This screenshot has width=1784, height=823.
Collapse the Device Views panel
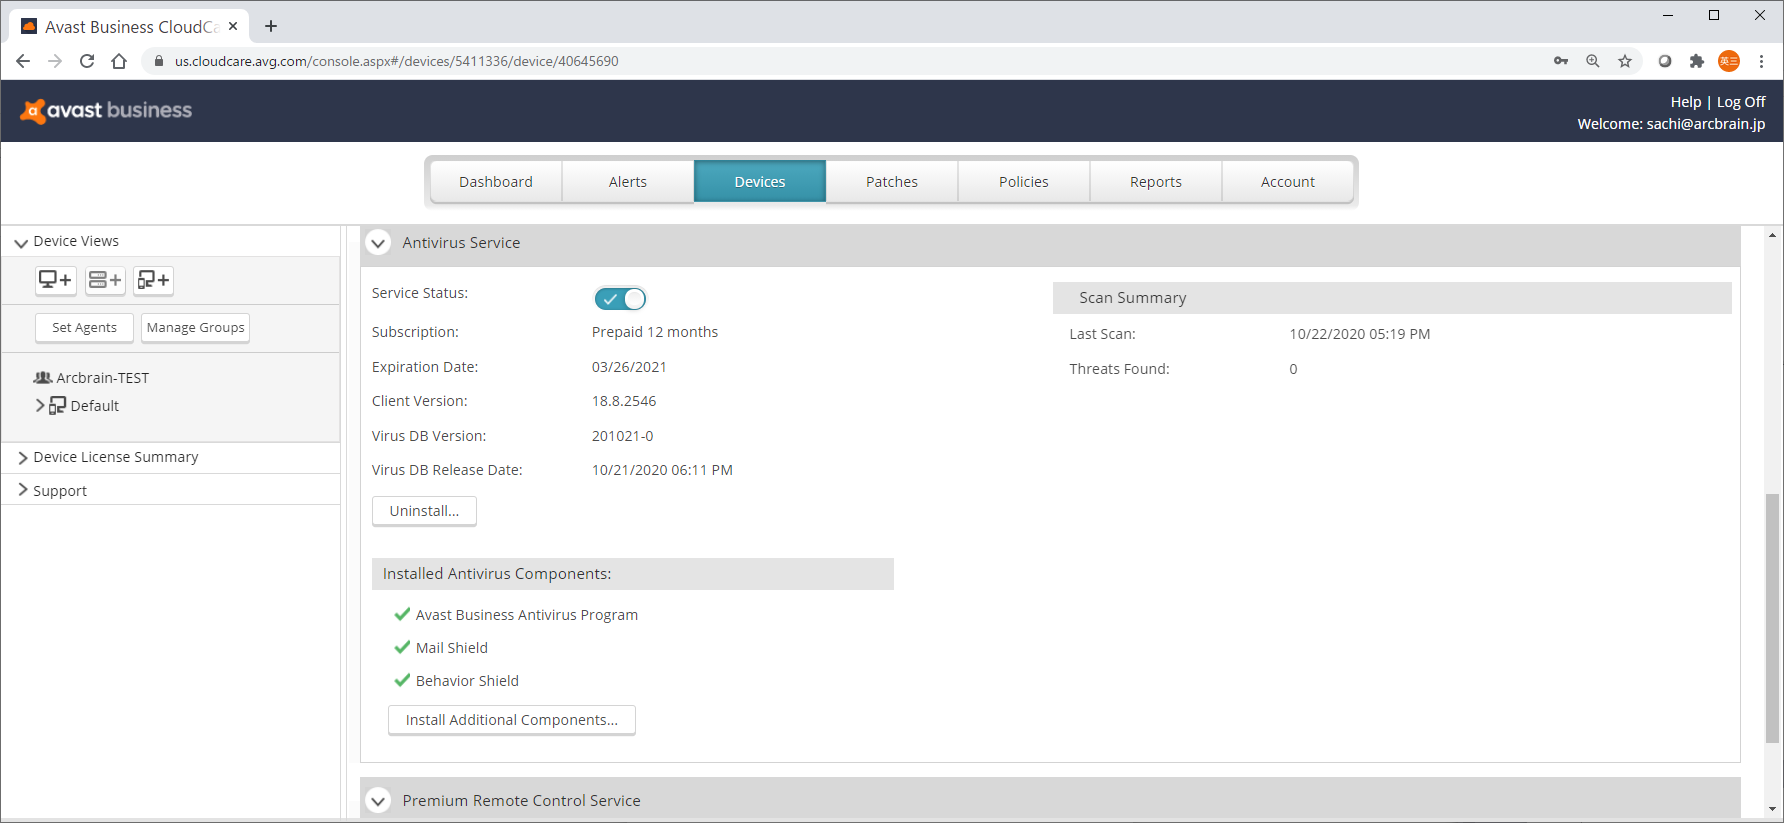click(21, 243)
